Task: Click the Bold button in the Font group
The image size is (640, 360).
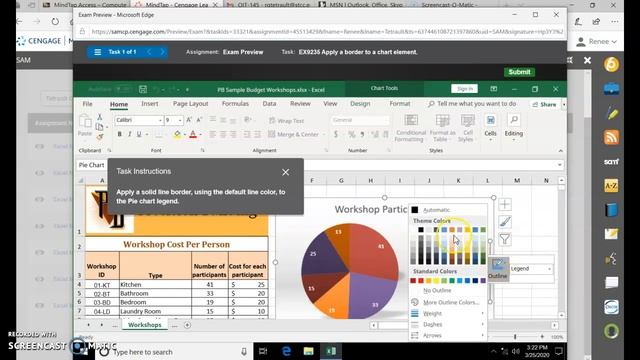Action: (x=119, y=134)
